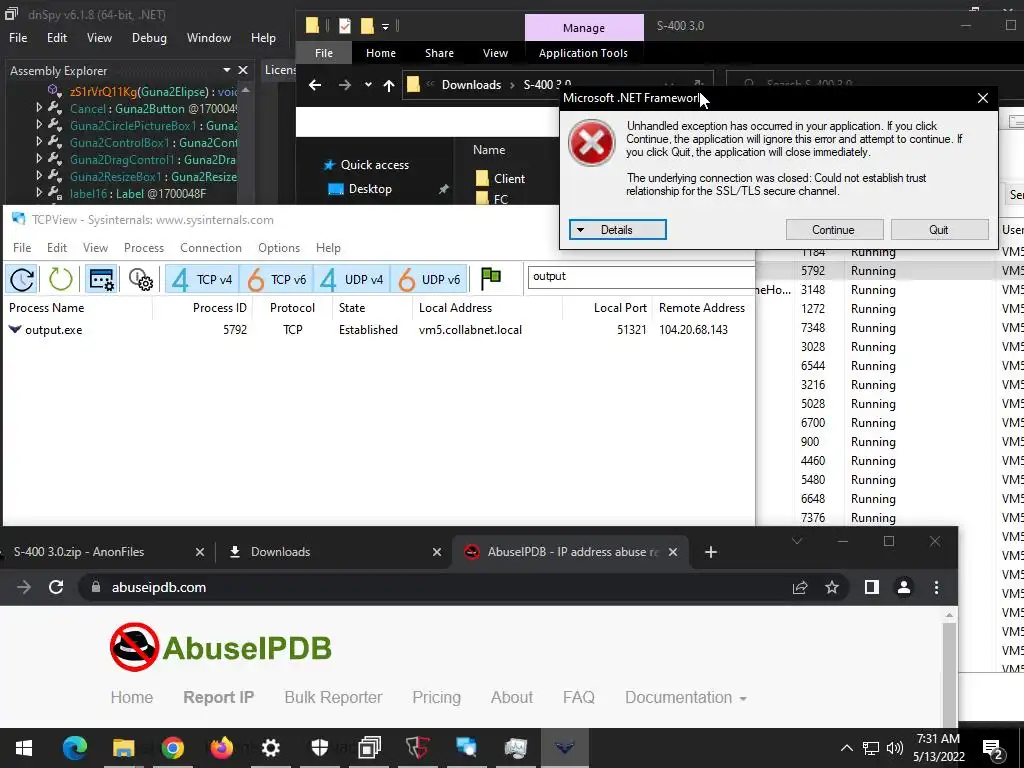Image resolution: width=1024 pixels, height=768 pixels.
Task: Click green flag states filter icon
Action: pos(490,279)
